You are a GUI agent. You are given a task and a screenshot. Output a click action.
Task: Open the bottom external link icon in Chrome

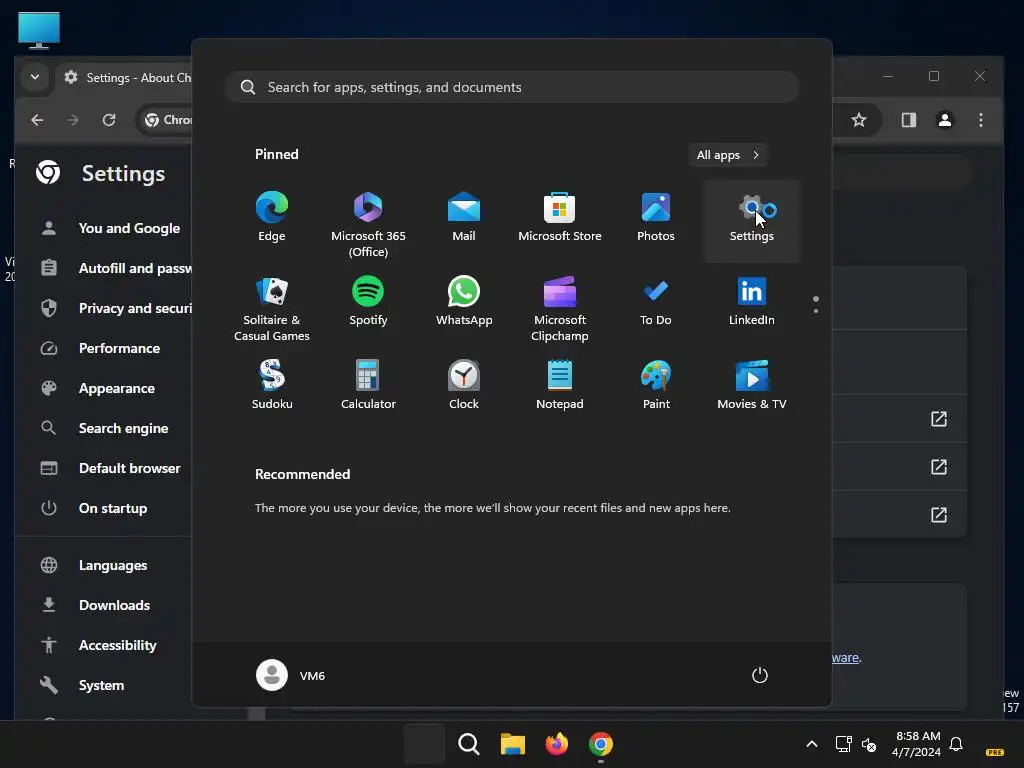(938, 515)
